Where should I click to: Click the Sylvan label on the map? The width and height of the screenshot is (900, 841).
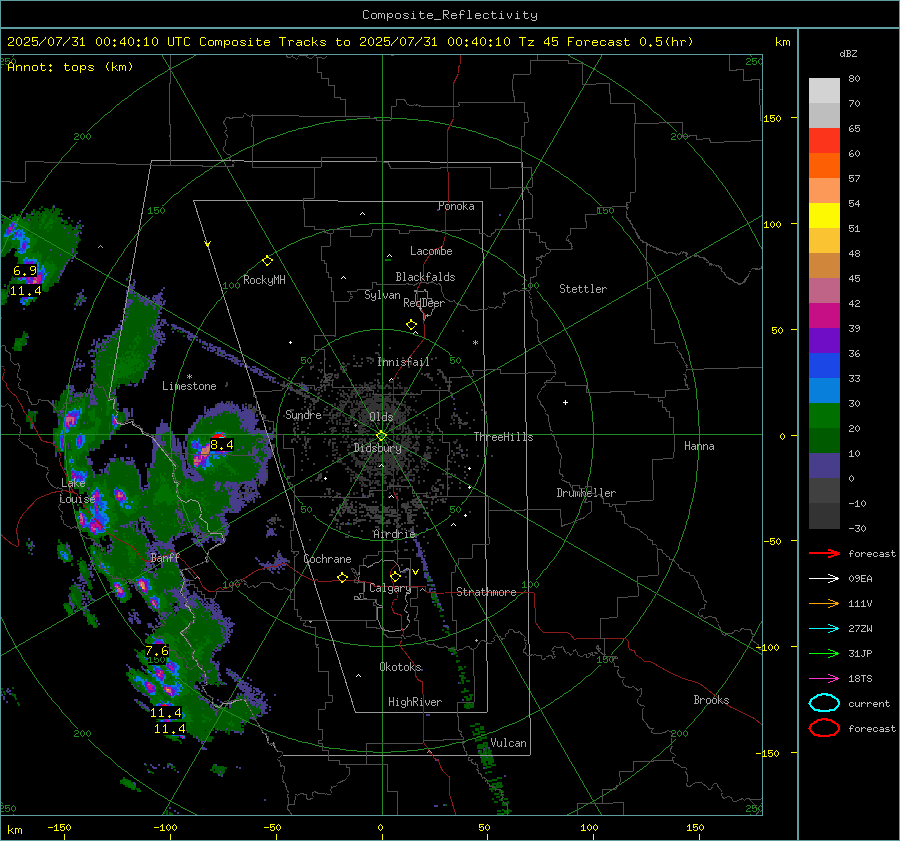(382, 295)
